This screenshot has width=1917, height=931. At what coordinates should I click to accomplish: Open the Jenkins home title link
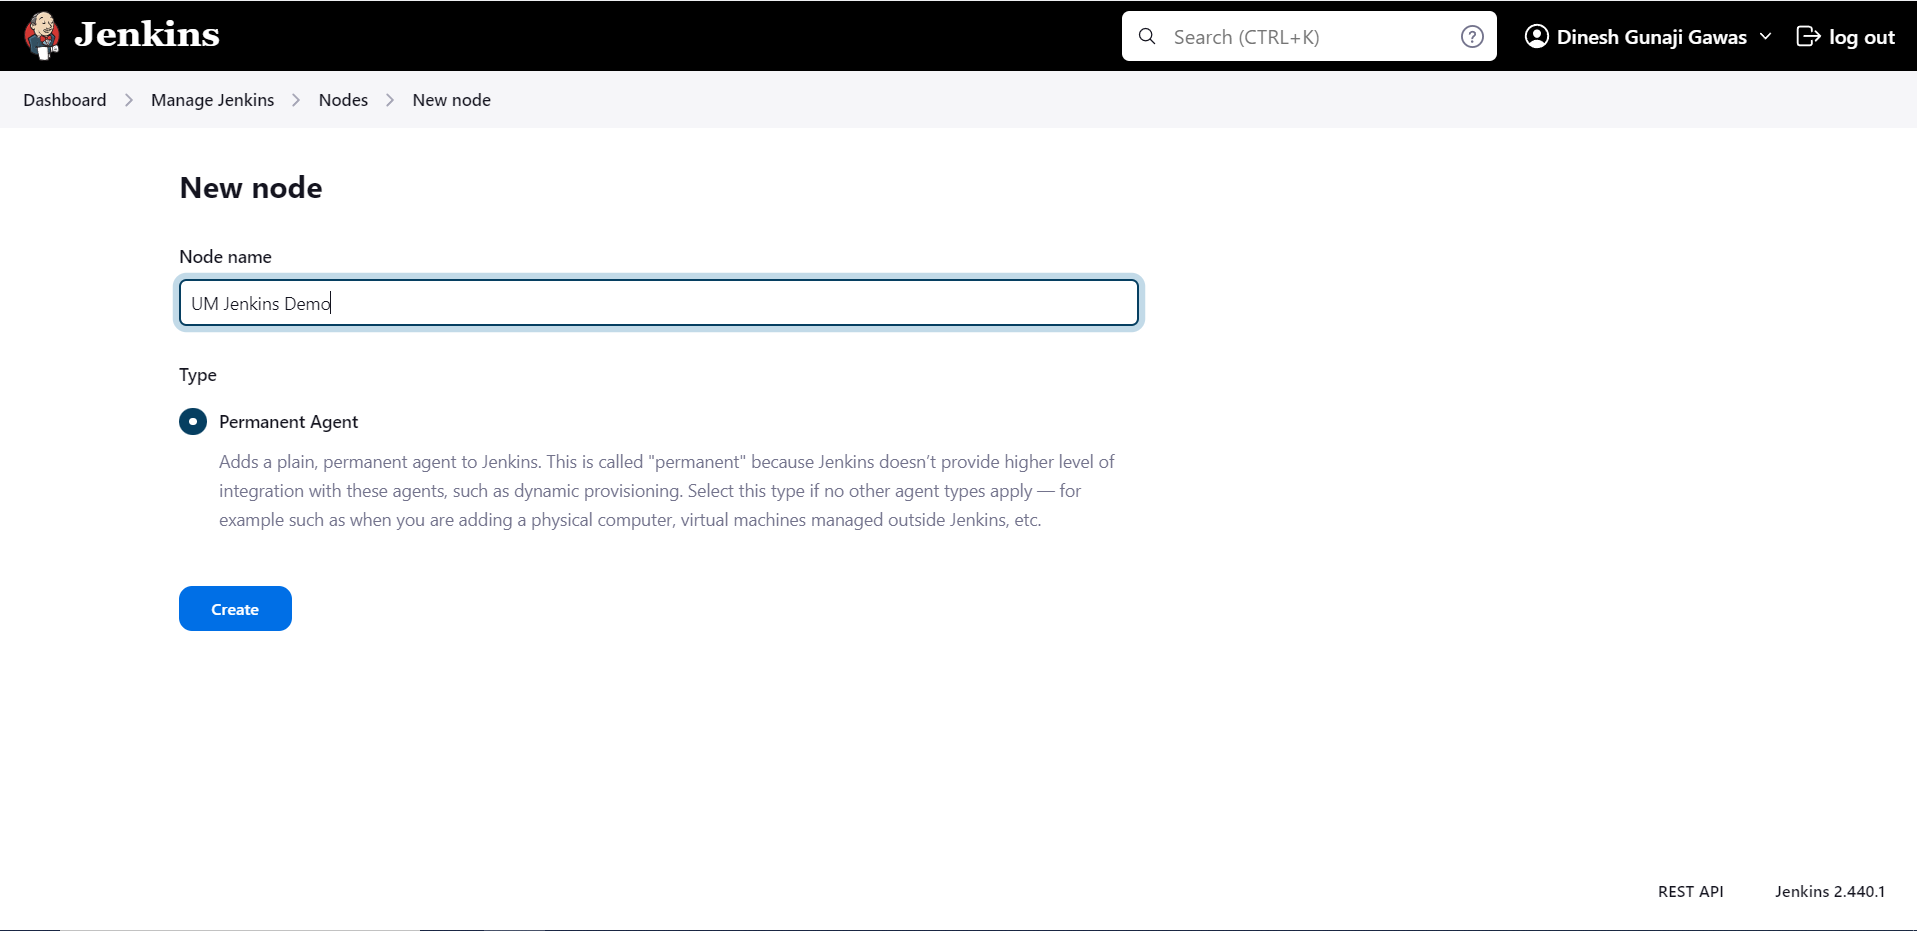click(147, 35)
